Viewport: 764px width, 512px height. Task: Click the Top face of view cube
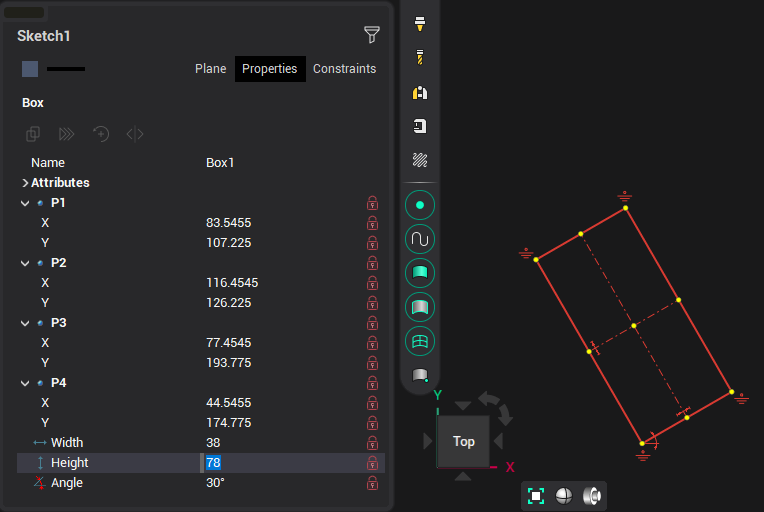(x=463, y=441)
